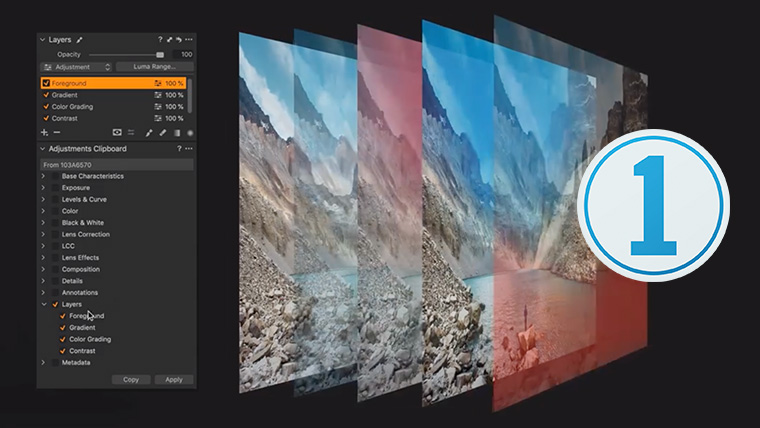The image size is (760, 428).
Task: Select the Radial Gradient Mask tool
Action: [x=190, y=133]
